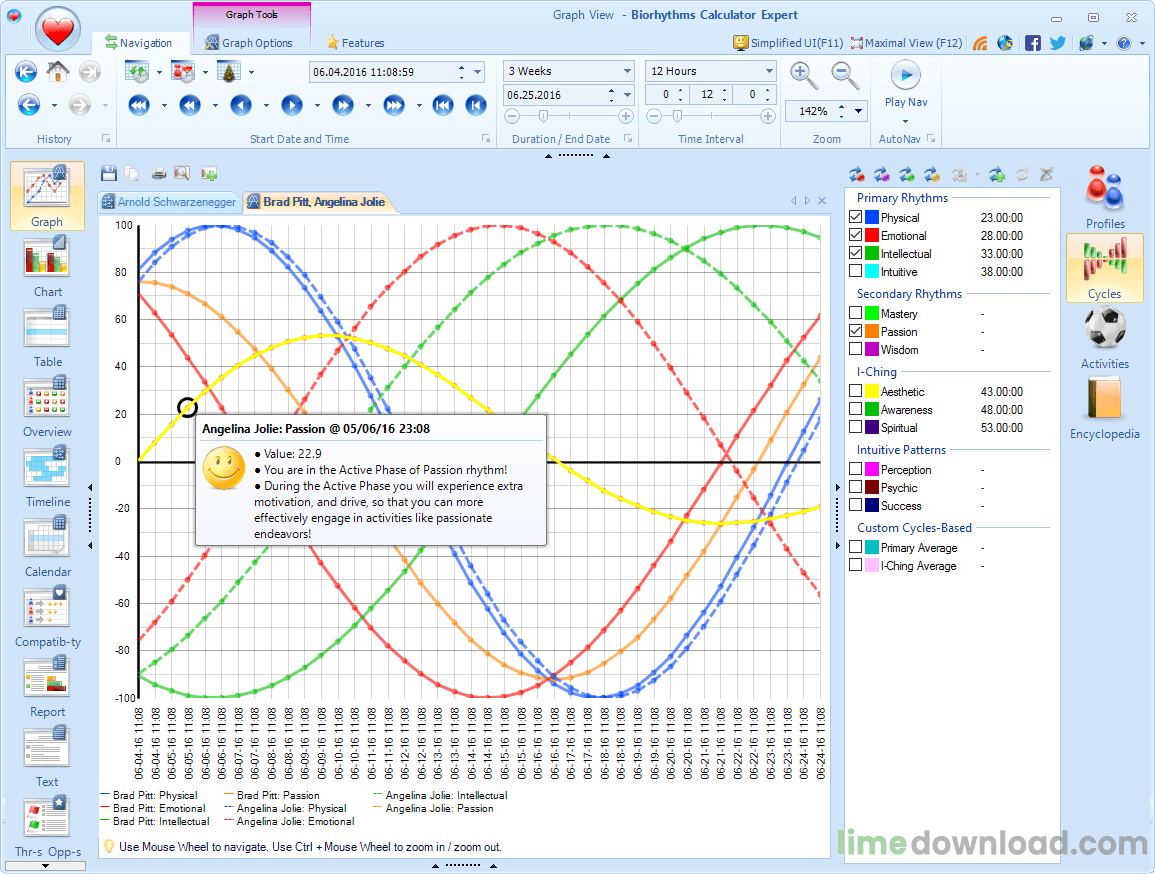The width and height of the screenshot is (1155, 874).
Task: Expand the Start Date and Time group launcher
Action: (x=486, y=138)
